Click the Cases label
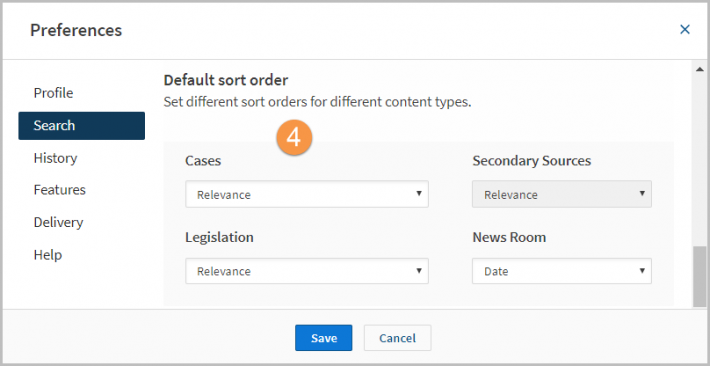This screenshot has width=710, height=366. (203, 161)
